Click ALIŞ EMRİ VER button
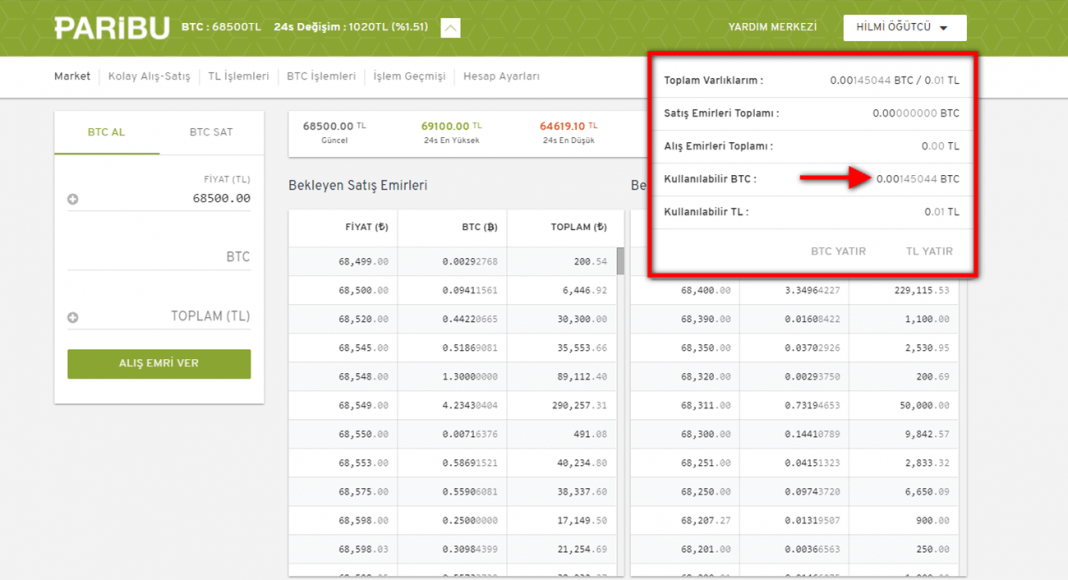 (x=159, y=364)
